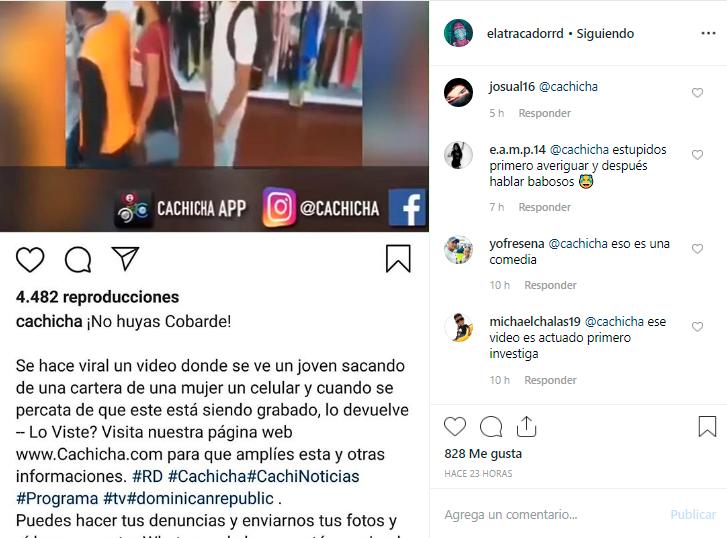Open the #dominicanrepublic hashtag
Screen dimensions: 727x538
pos(200,499)
